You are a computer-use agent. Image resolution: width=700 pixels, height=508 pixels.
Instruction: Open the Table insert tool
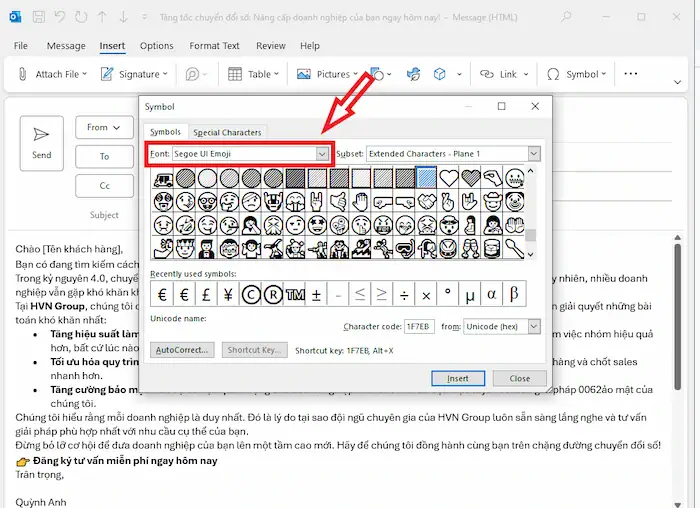click(x=235, y=74)
